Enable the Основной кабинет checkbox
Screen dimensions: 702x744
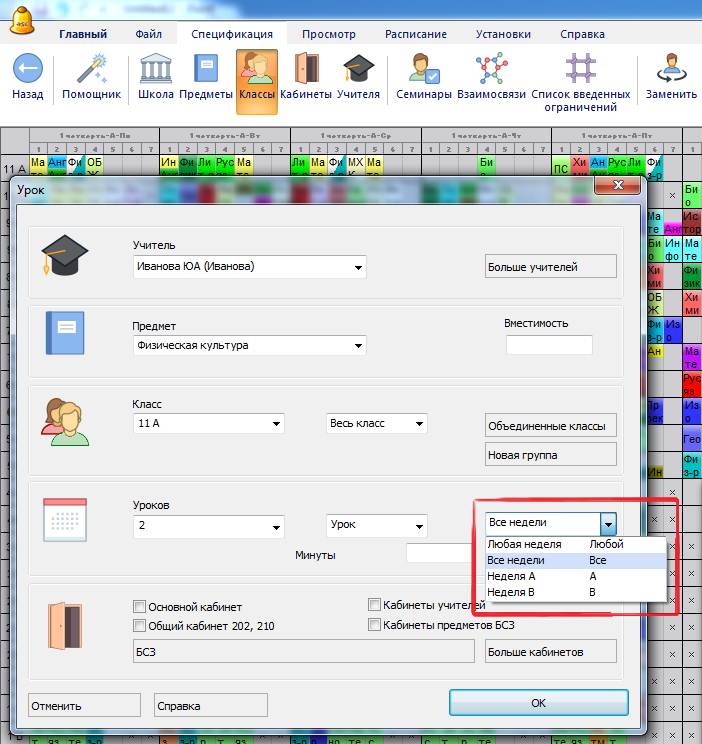click(139, 606)
